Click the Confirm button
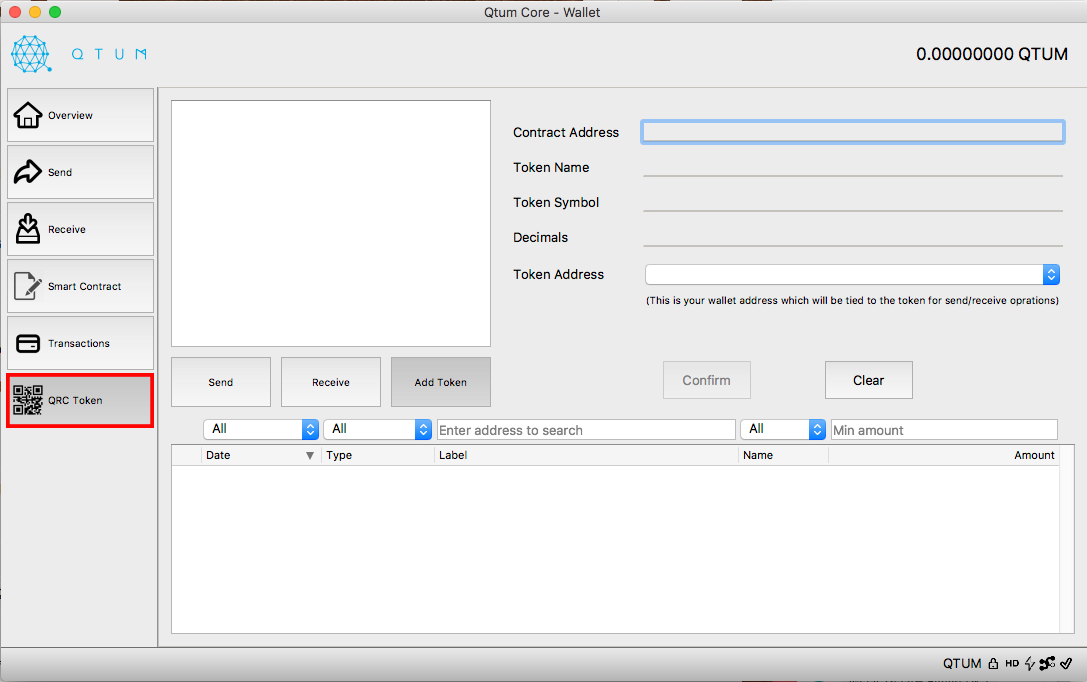The height and width of the screenshot is (682, 1087). pyautogui.click(x=706, y=380)
